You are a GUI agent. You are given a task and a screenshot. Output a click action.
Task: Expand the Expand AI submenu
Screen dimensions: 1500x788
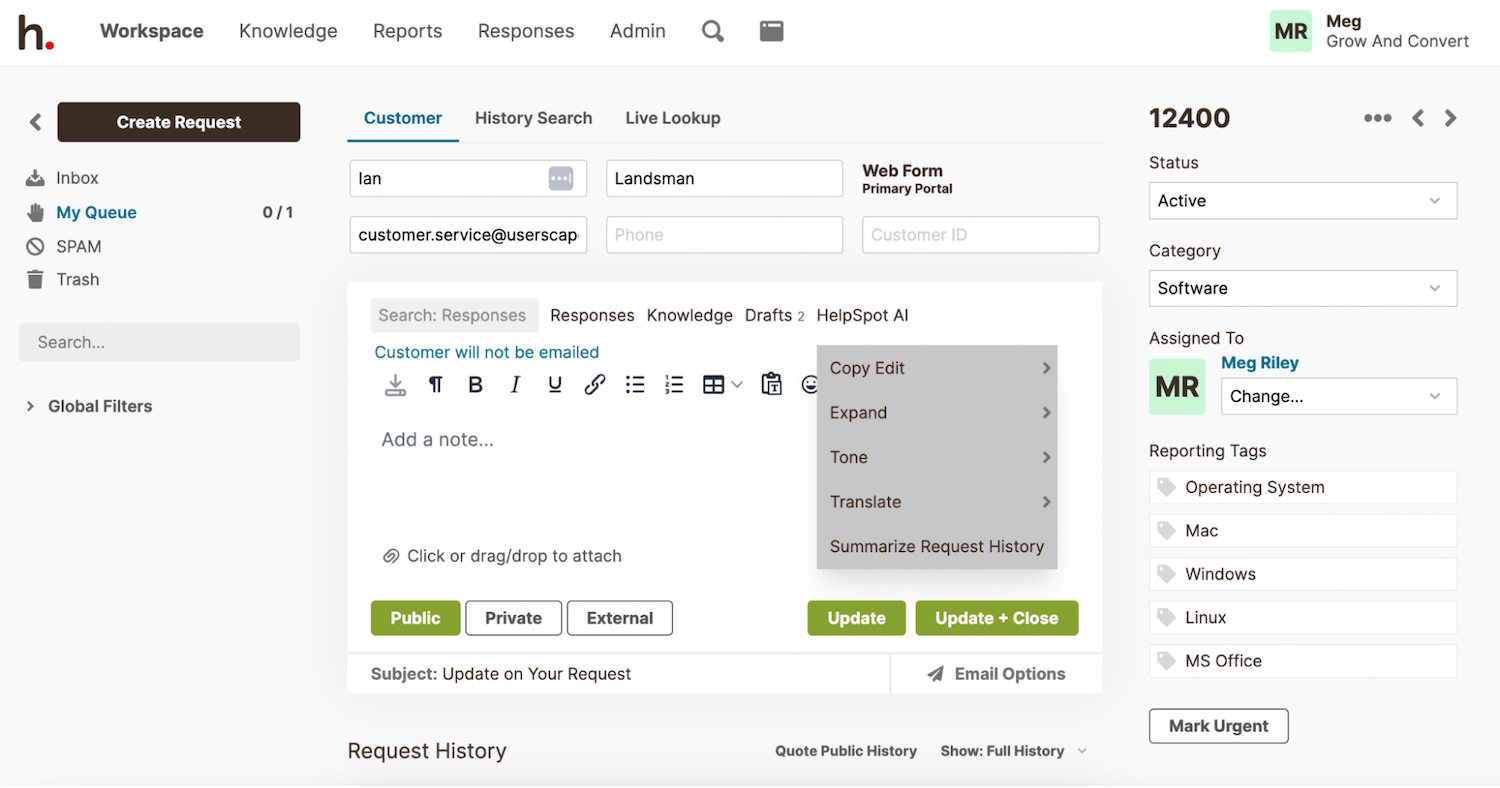(937, 413)
